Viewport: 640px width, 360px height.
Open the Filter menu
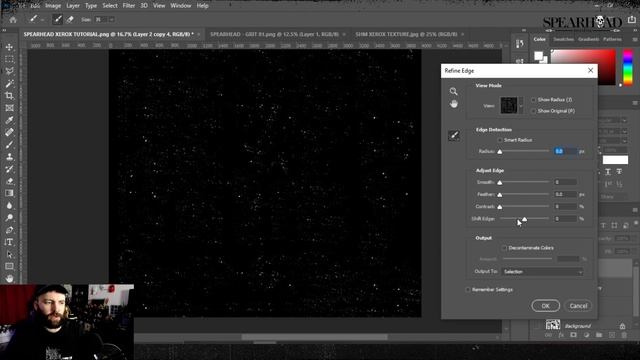click(x=129, y=6)
